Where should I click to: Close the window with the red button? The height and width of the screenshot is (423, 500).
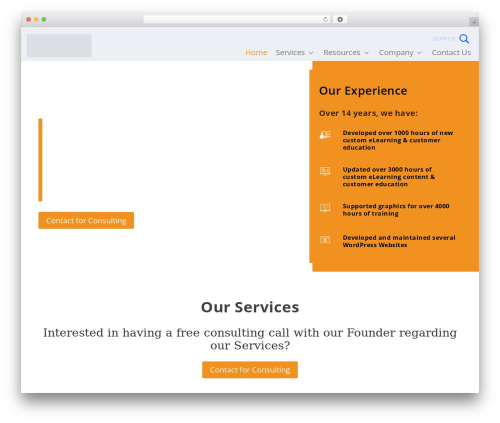coord(29,20)
